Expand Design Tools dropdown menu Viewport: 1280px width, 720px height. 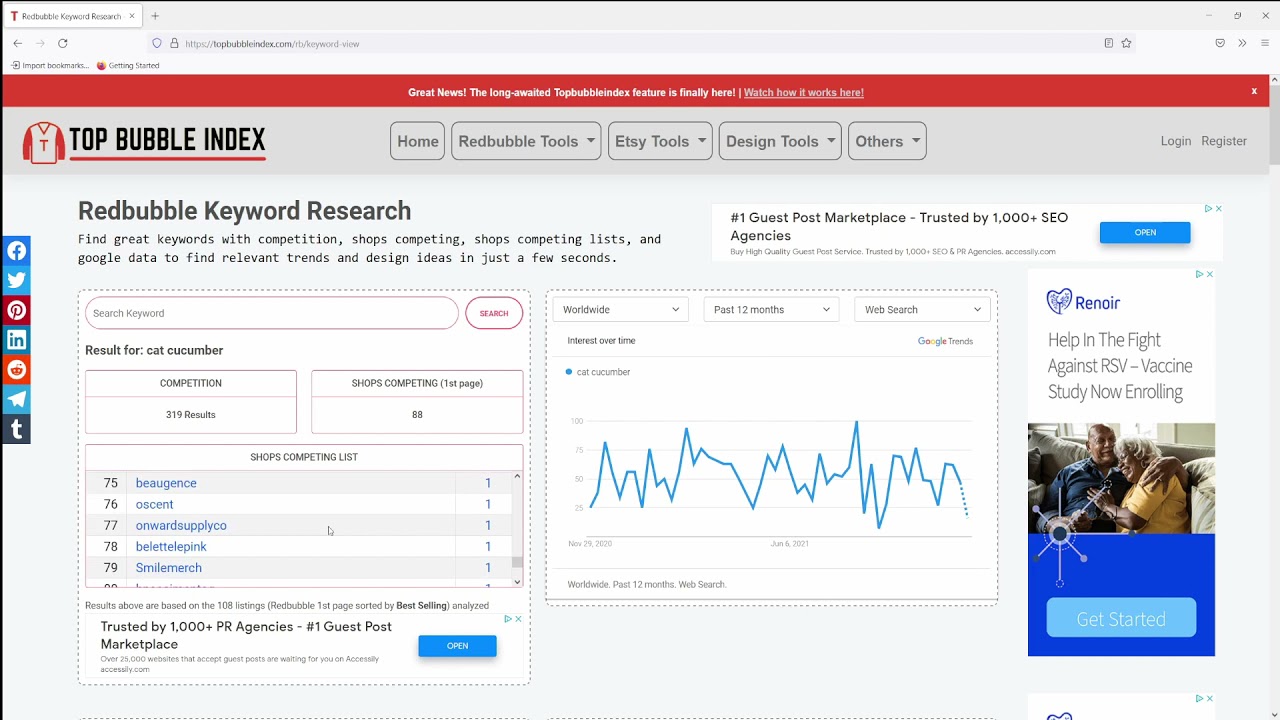pyautogui.click(x=780, y=141)
